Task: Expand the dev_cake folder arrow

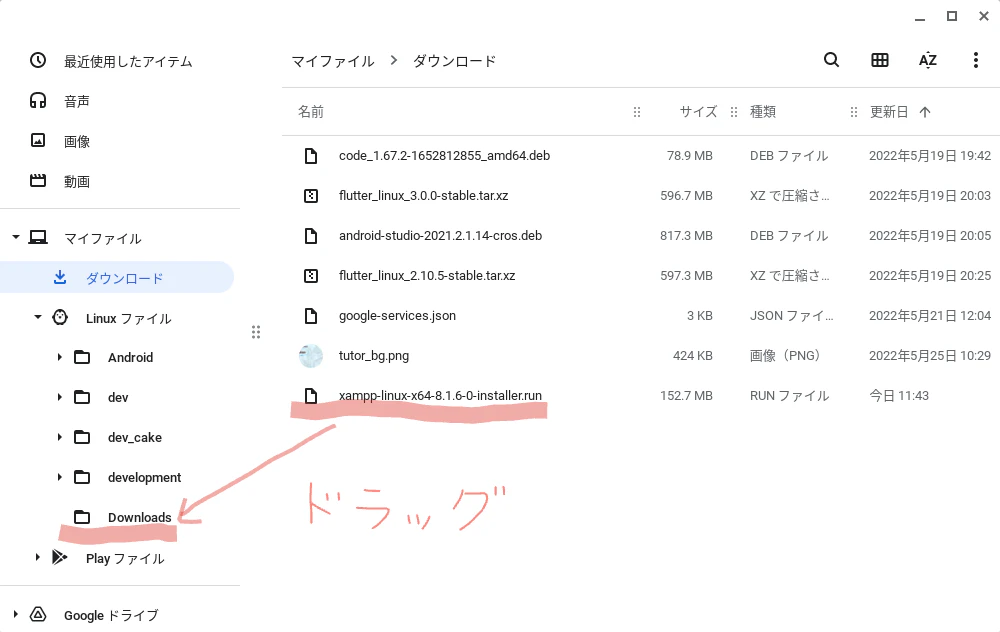Action: coord(59,437)
